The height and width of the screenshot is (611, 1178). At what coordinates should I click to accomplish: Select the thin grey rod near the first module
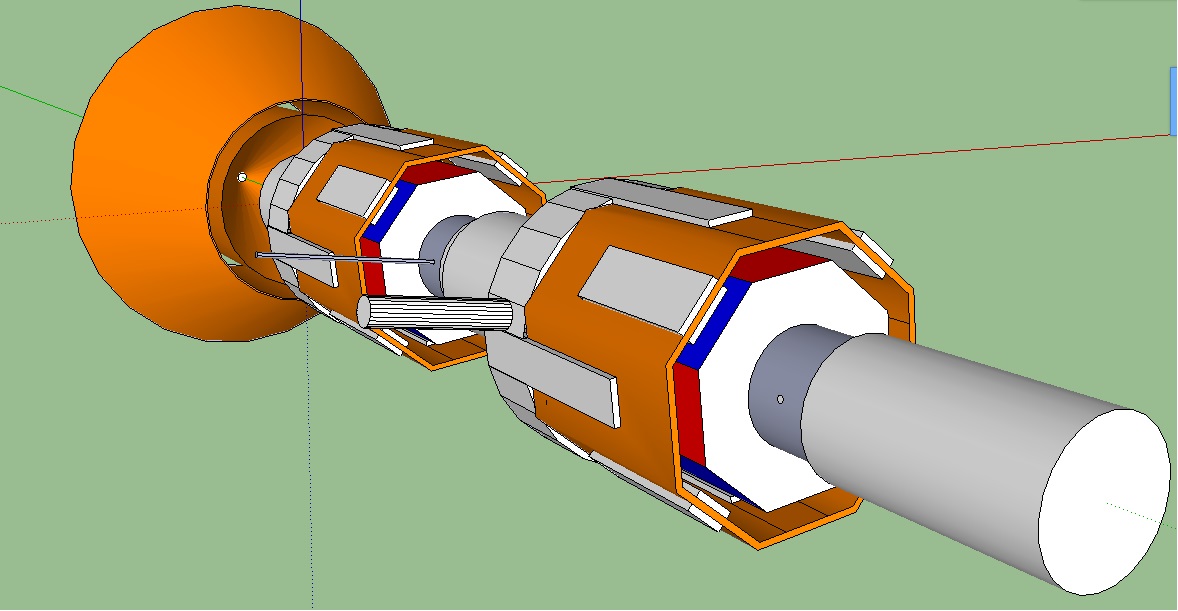[346, 259]
